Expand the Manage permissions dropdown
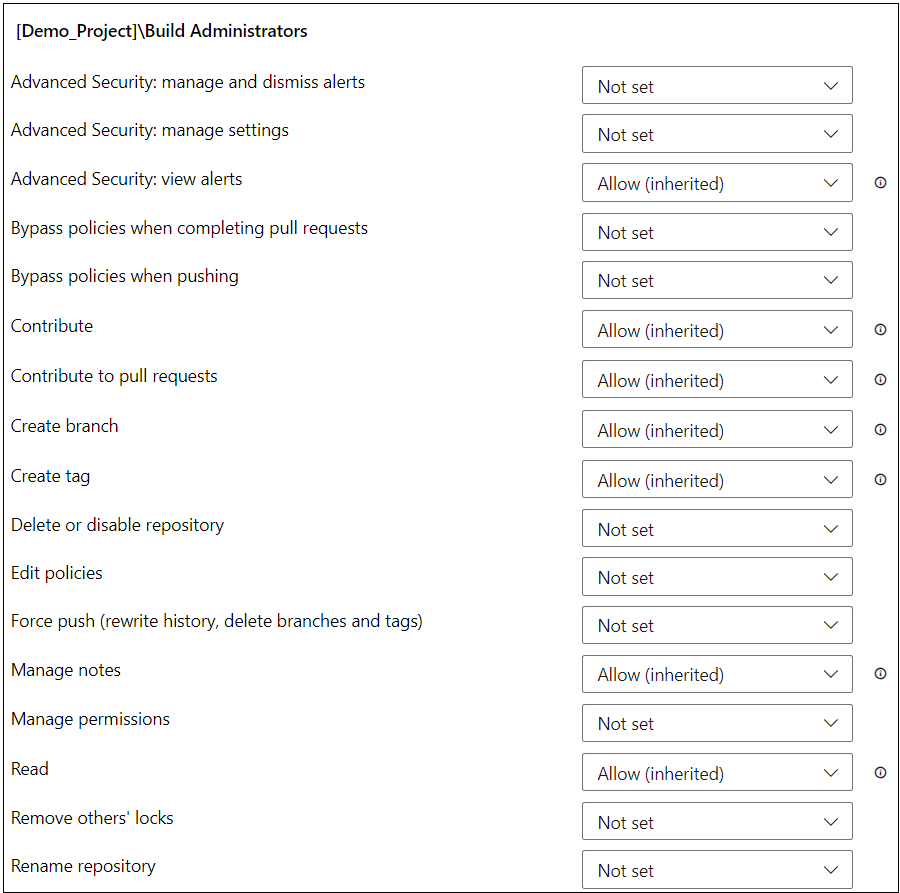The width and height of the screenshot is (900, 893). click(717, 723)
